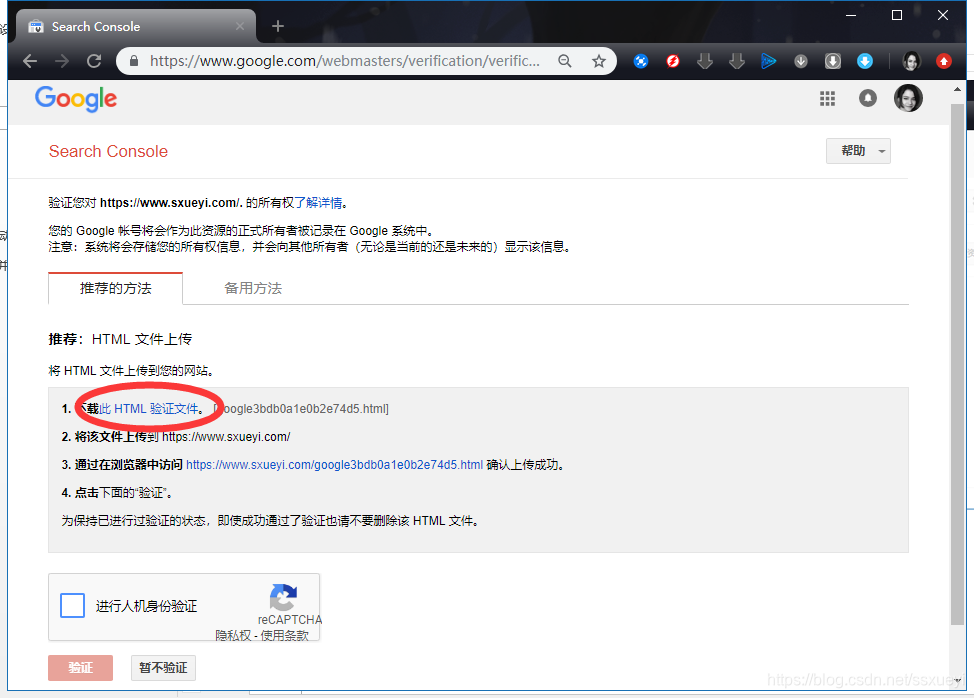Click the blue play-arrow extension icon
974x698 pixels.
tap(768, 61)
